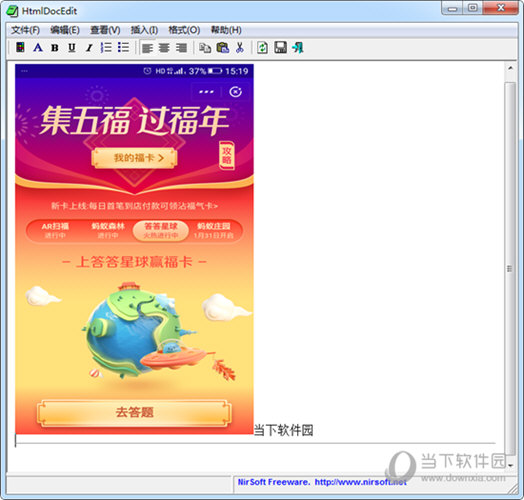Click the refresh document icon
524x500 pixels.
click(262, 48)
